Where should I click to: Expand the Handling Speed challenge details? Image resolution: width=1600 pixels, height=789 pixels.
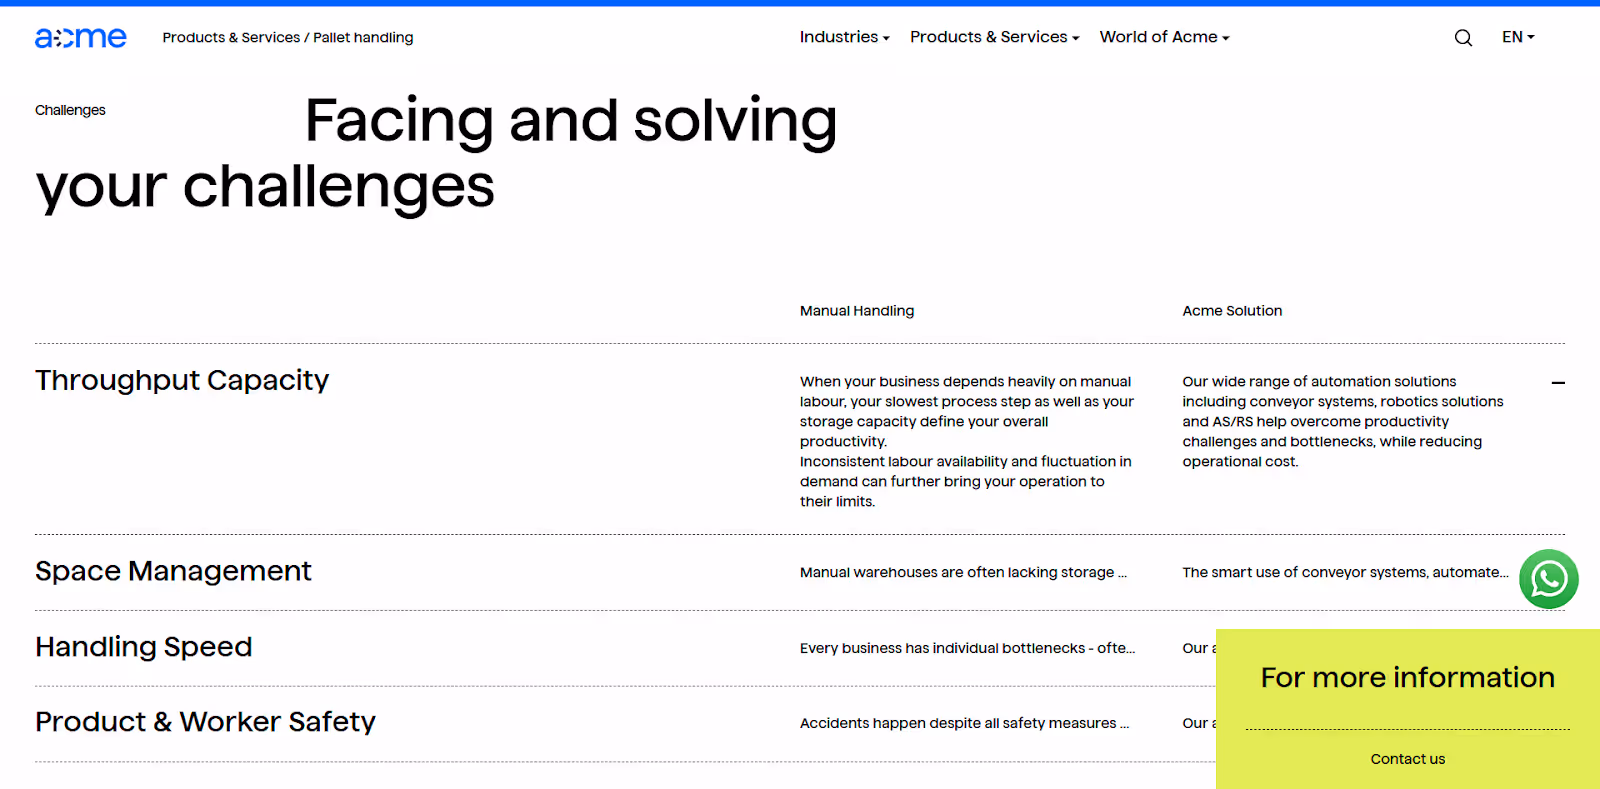pyautogui.click(x=143, y=647)
